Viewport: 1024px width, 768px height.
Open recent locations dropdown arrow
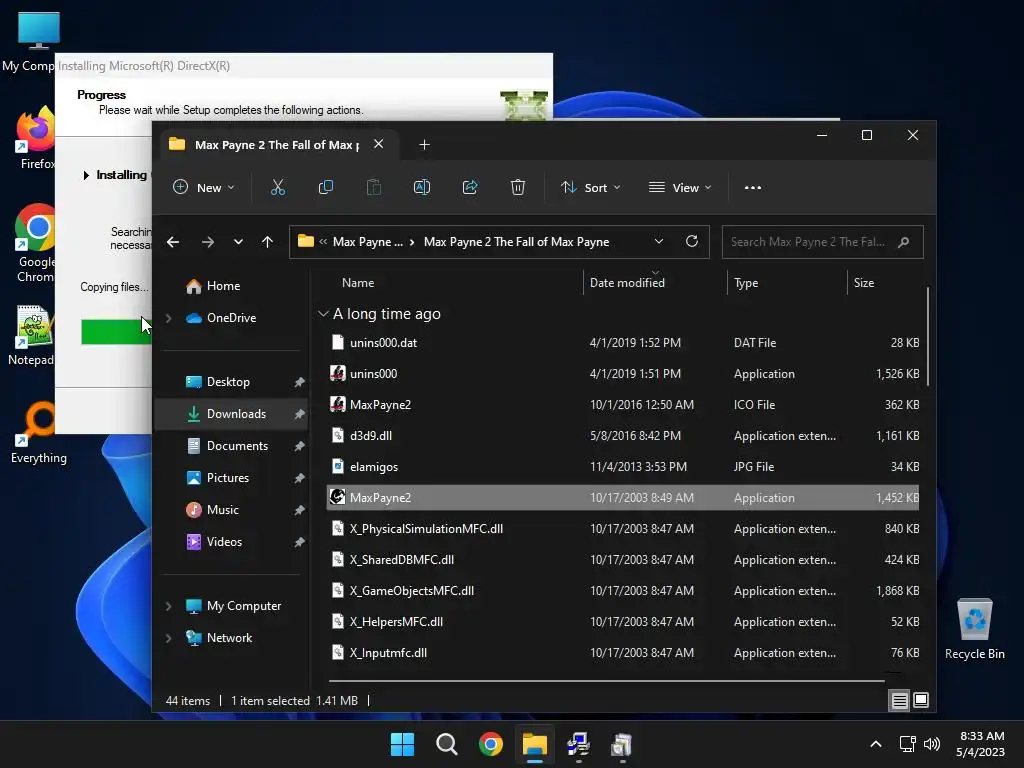(x=238, y=242)
